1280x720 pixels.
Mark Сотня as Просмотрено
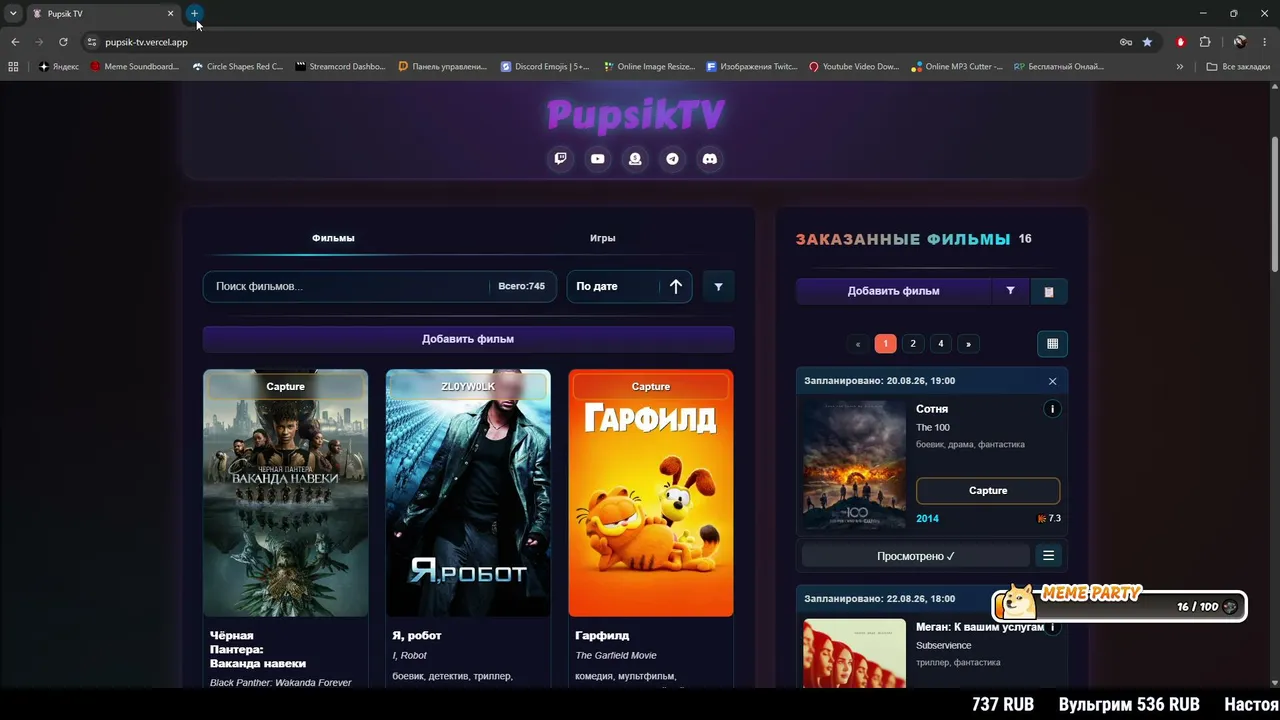[916, 556]
